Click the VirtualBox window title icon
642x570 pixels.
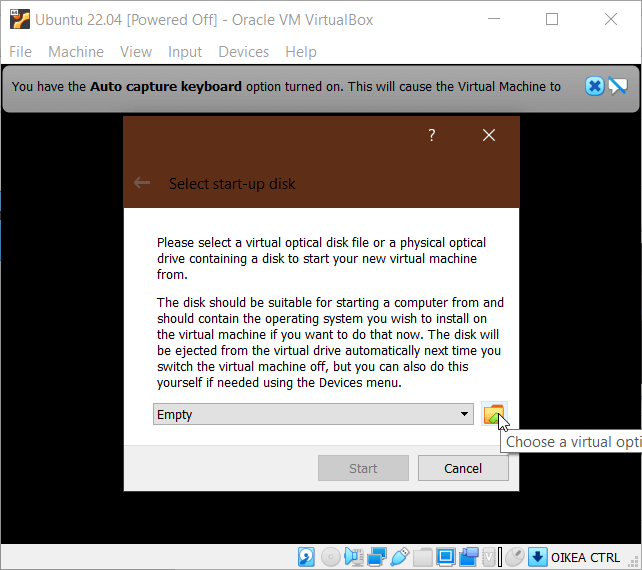20,20
